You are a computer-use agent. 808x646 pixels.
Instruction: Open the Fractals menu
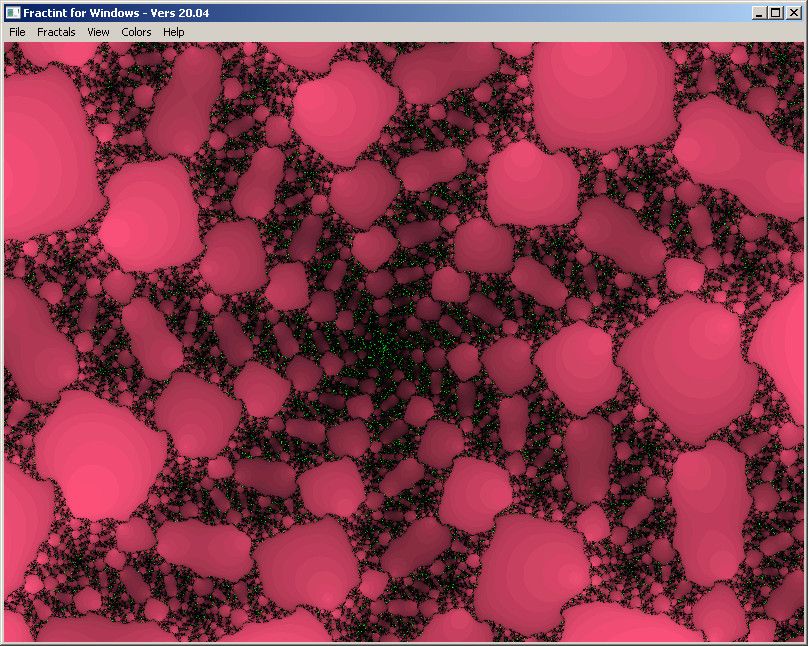pos(56,32)
